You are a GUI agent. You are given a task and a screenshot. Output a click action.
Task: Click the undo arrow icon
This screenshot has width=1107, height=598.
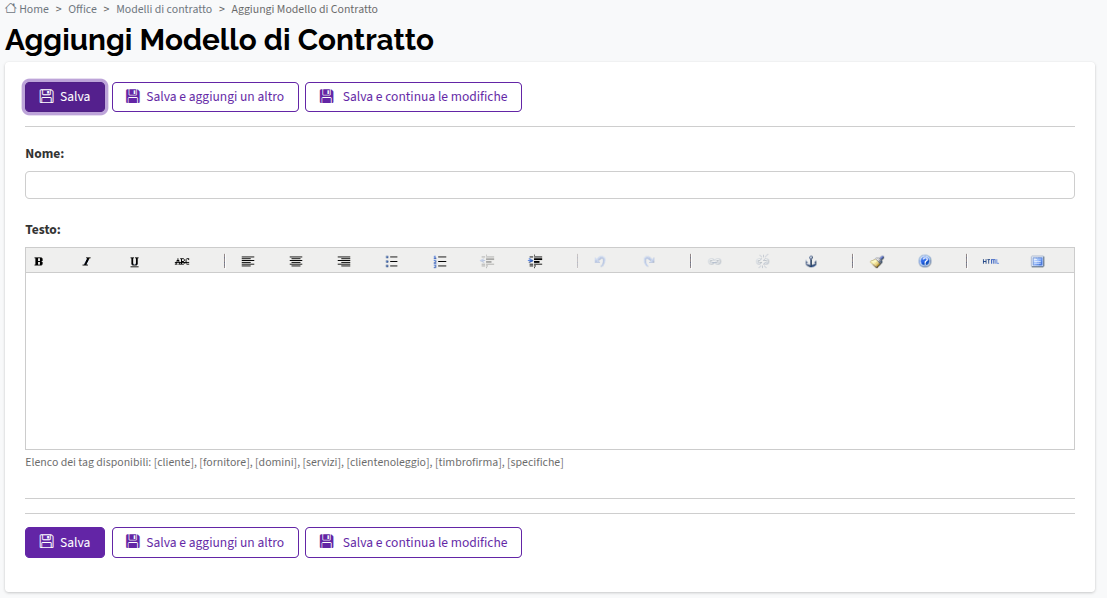point(600,261)
